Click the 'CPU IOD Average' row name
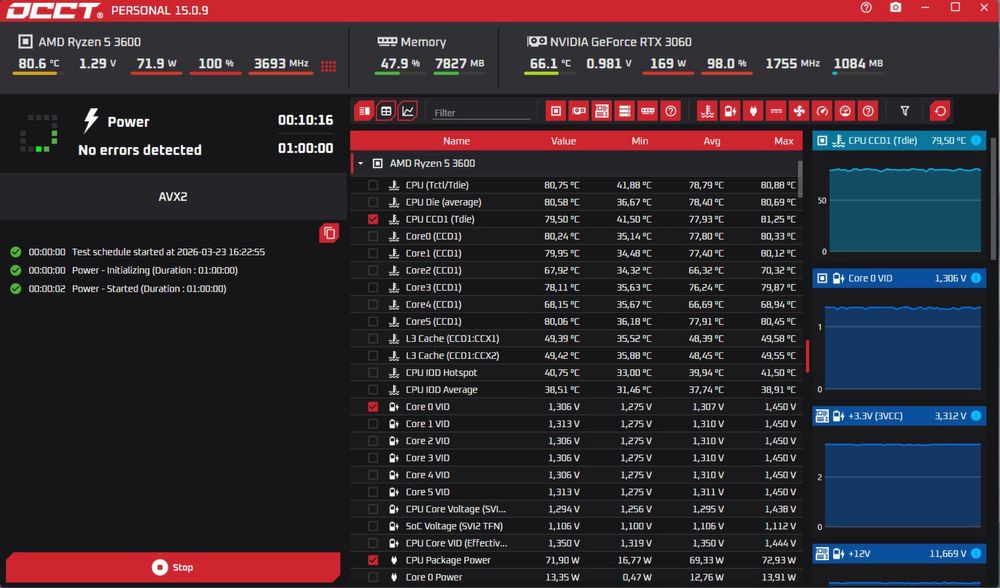Screen dimensions: 1000x588 [441, 390]
